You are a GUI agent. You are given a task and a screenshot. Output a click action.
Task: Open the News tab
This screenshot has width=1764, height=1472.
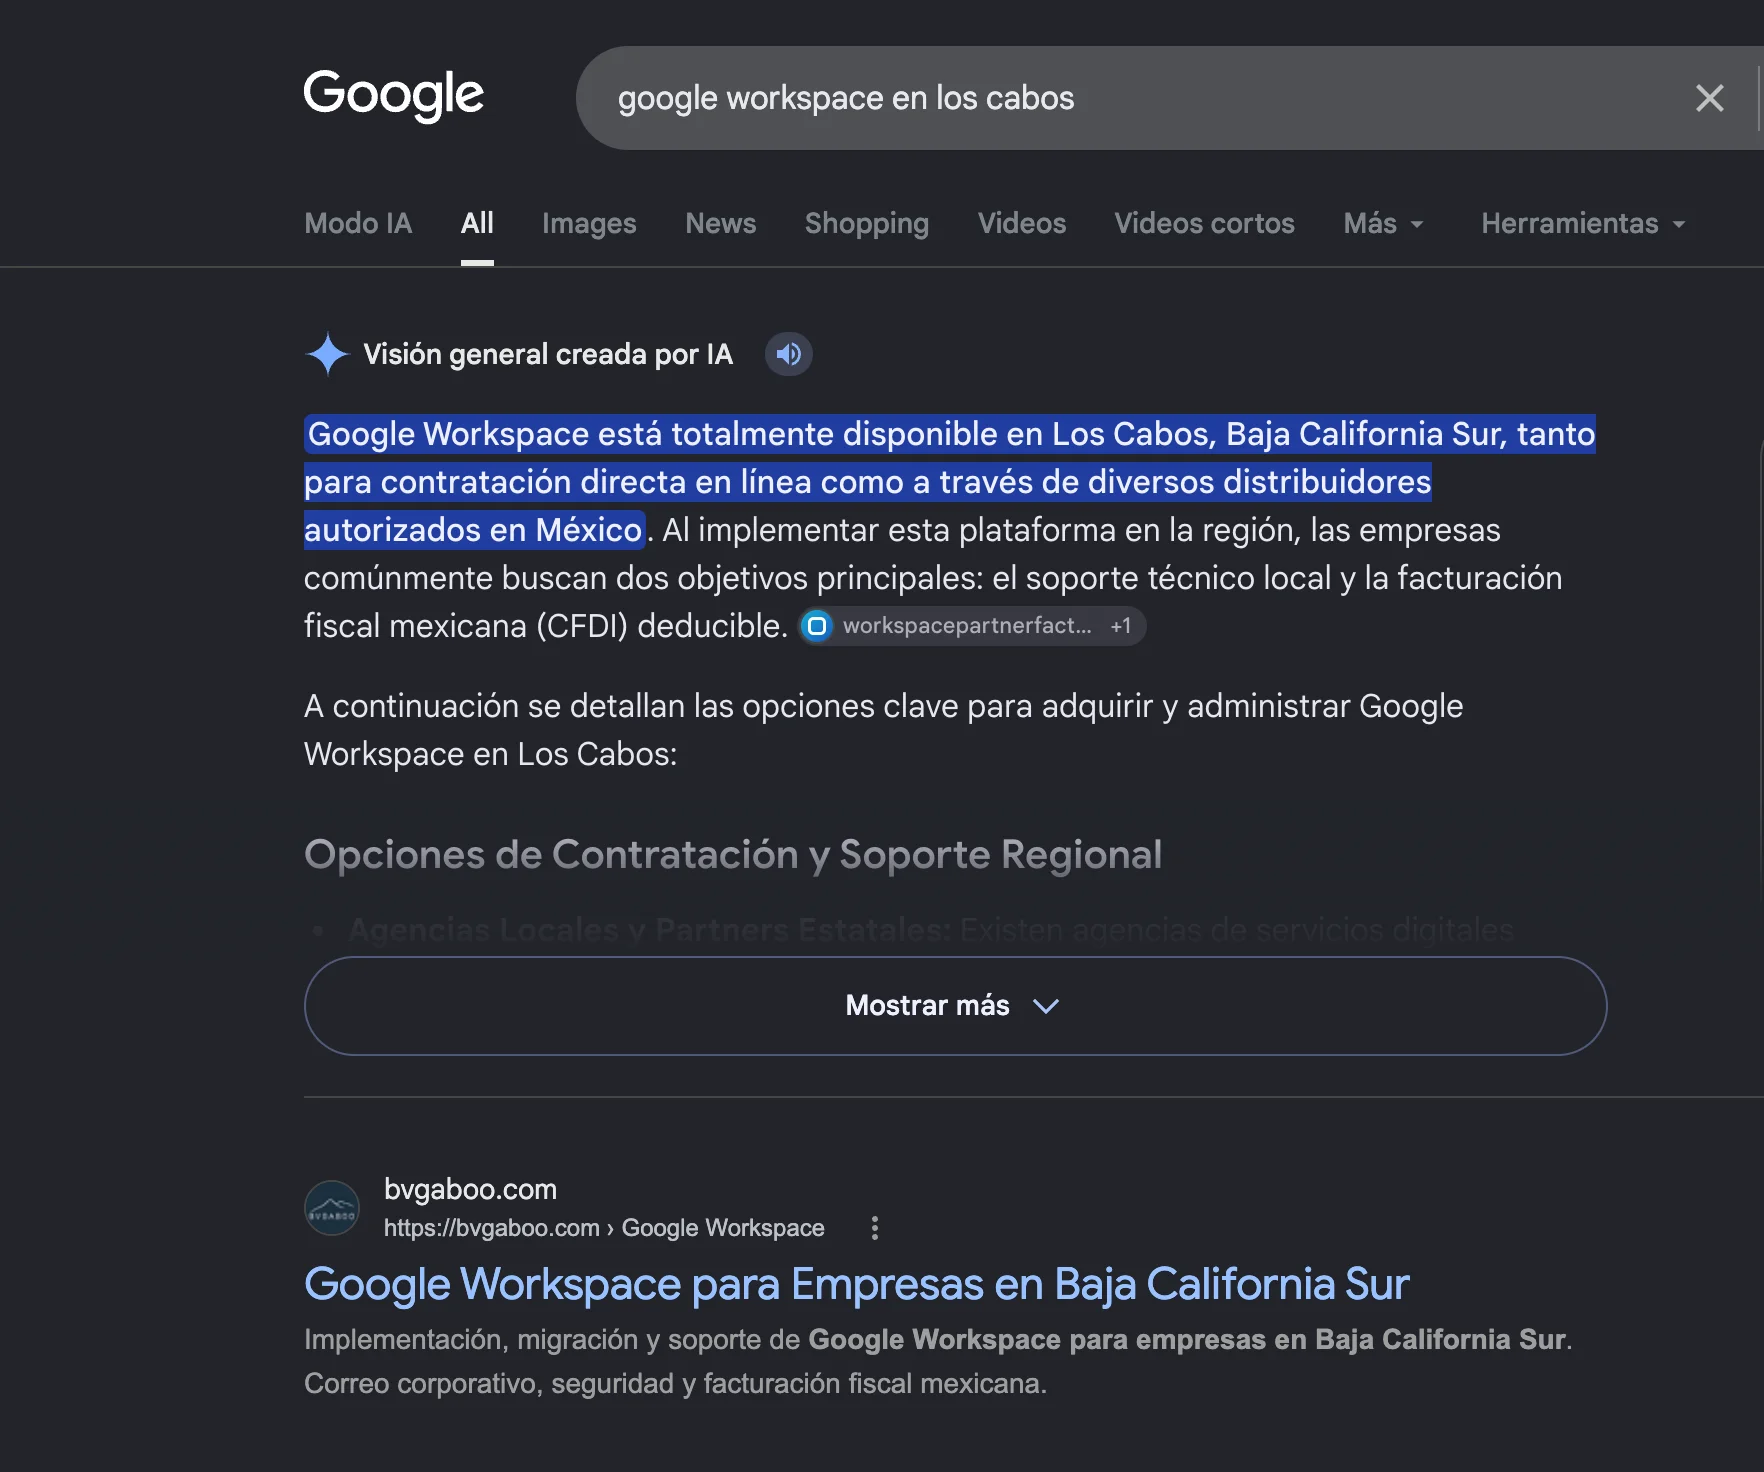point(721,223)
